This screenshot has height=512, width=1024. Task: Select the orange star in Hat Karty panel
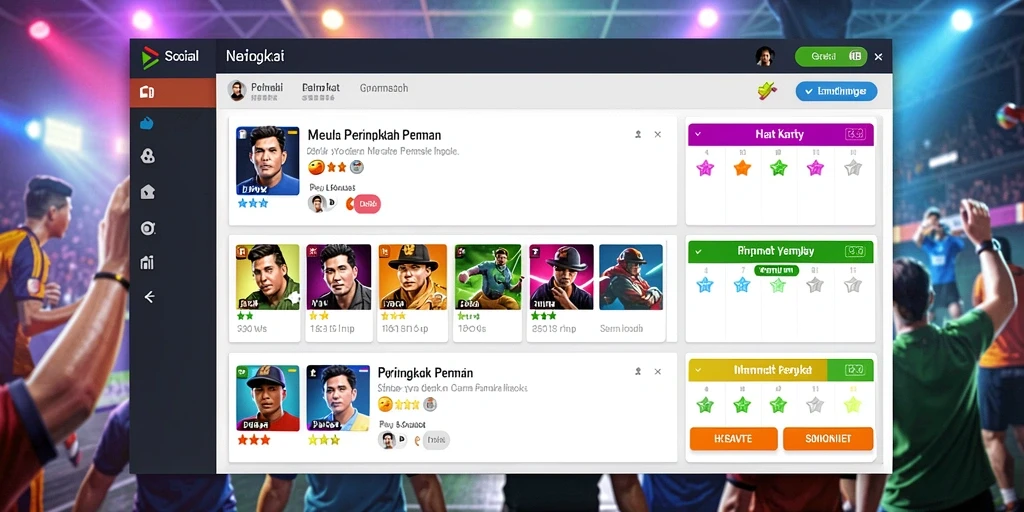742,168
